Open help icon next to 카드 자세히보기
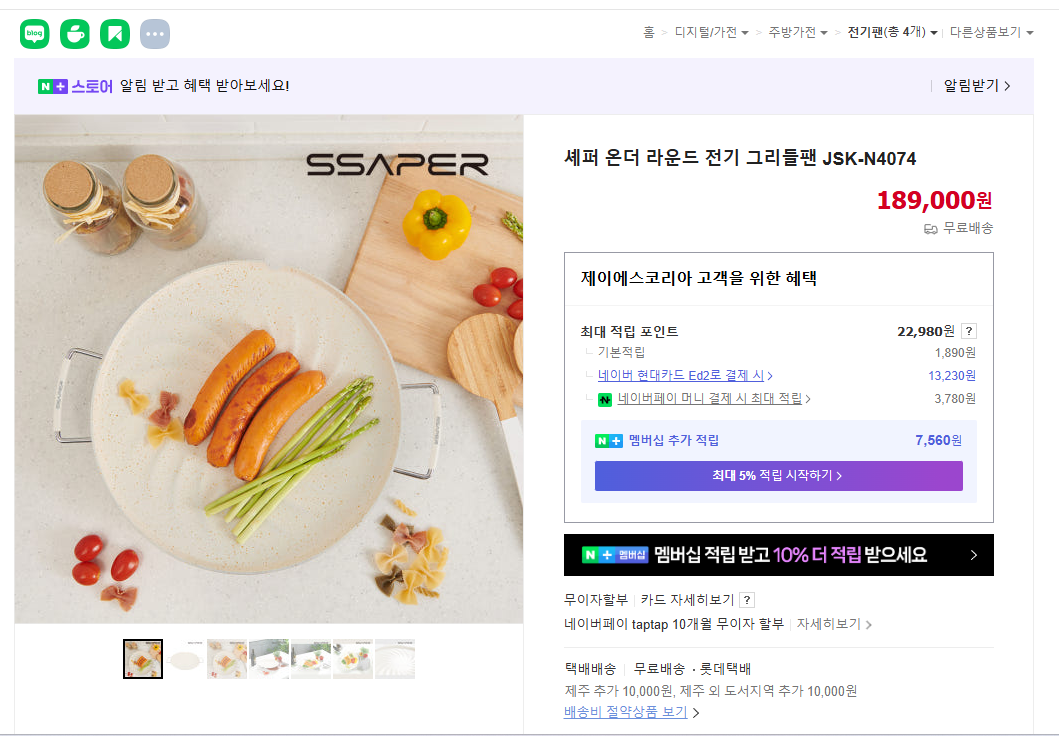The image size is (1059, 736). [746, 600]
